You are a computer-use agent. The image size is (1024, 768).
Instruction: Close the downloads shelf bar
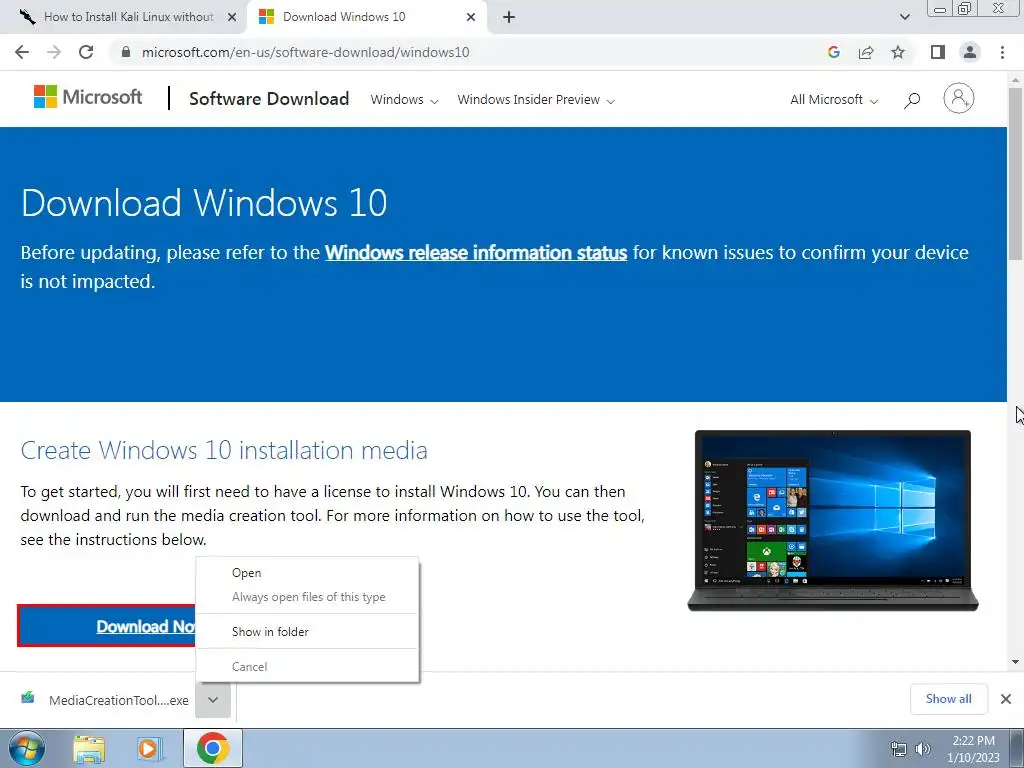pos(1006,699)
